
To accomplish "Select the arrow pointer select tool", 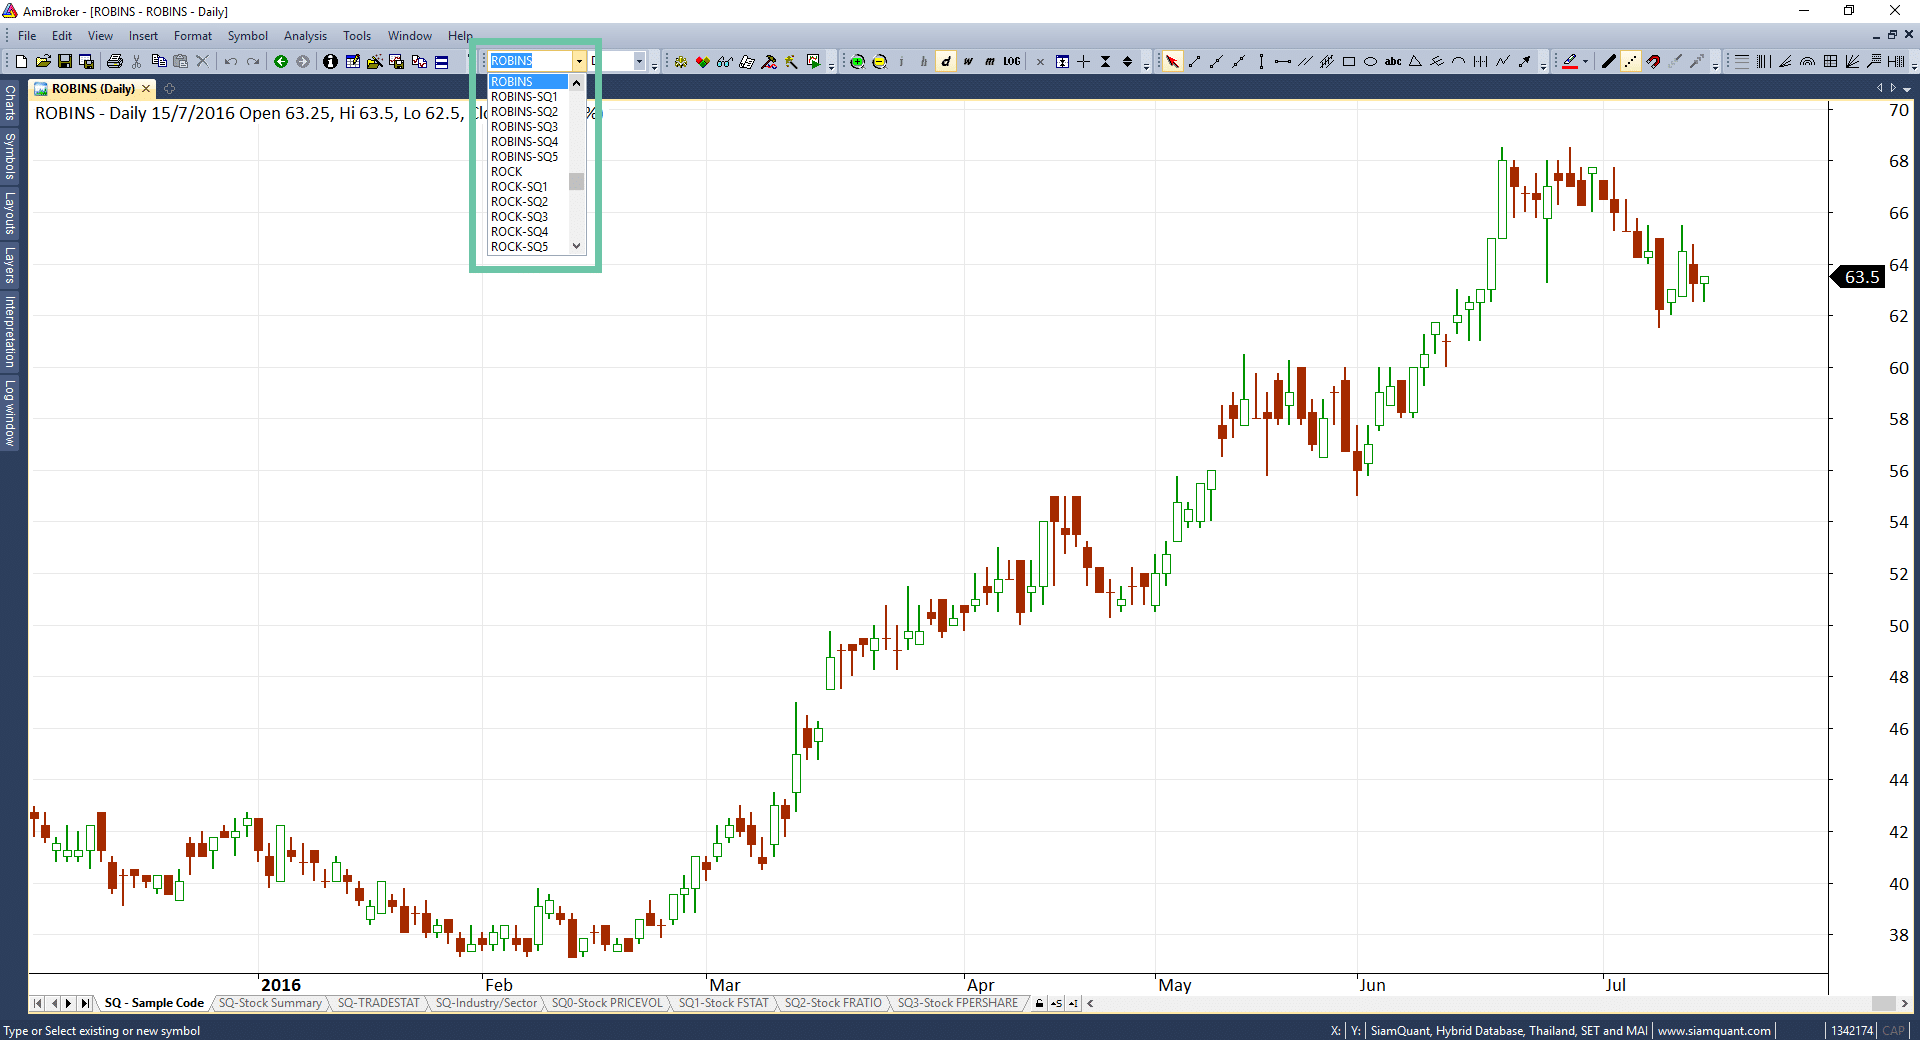I will pyautogui.click(x=1172, y=62).
